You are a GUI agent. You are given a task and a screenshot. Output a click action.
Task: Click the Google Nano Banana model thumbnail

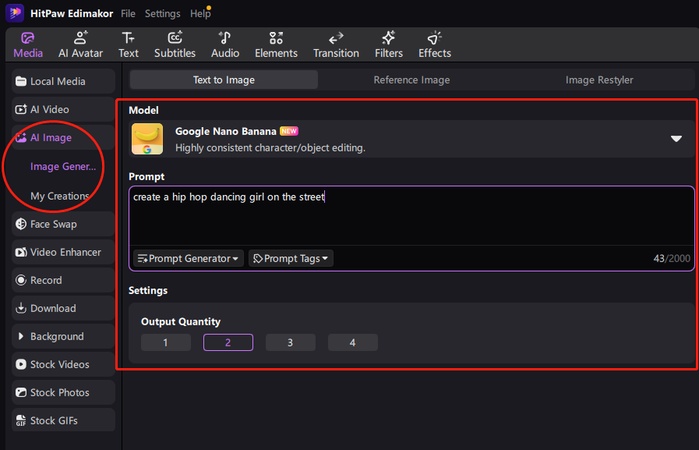(x=147, y=139)
